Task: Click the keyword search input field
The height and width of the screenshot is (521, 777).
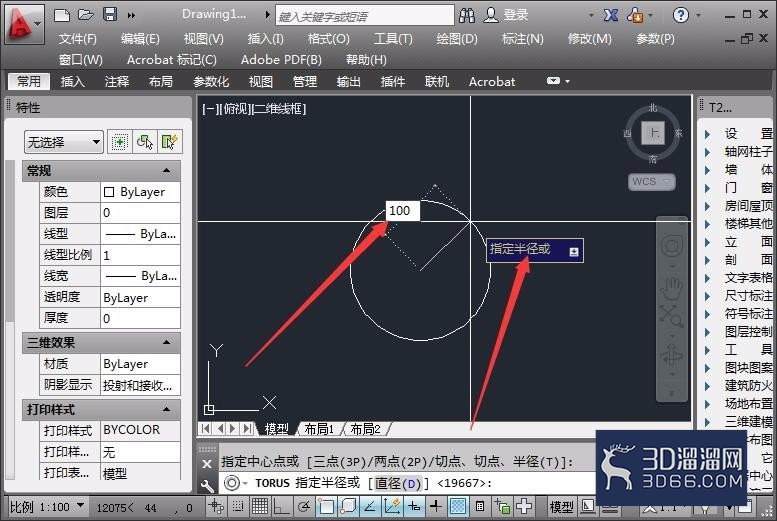Action: pyautogui.click(x=365, y=16)
